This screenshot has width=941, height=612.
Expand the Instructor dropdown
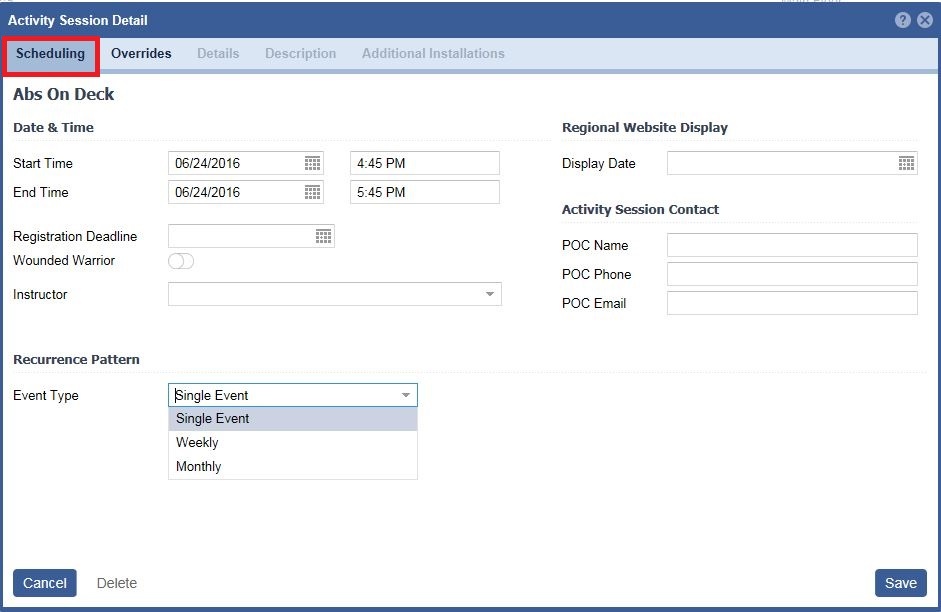pyautogui.click(x=490, y=294)
